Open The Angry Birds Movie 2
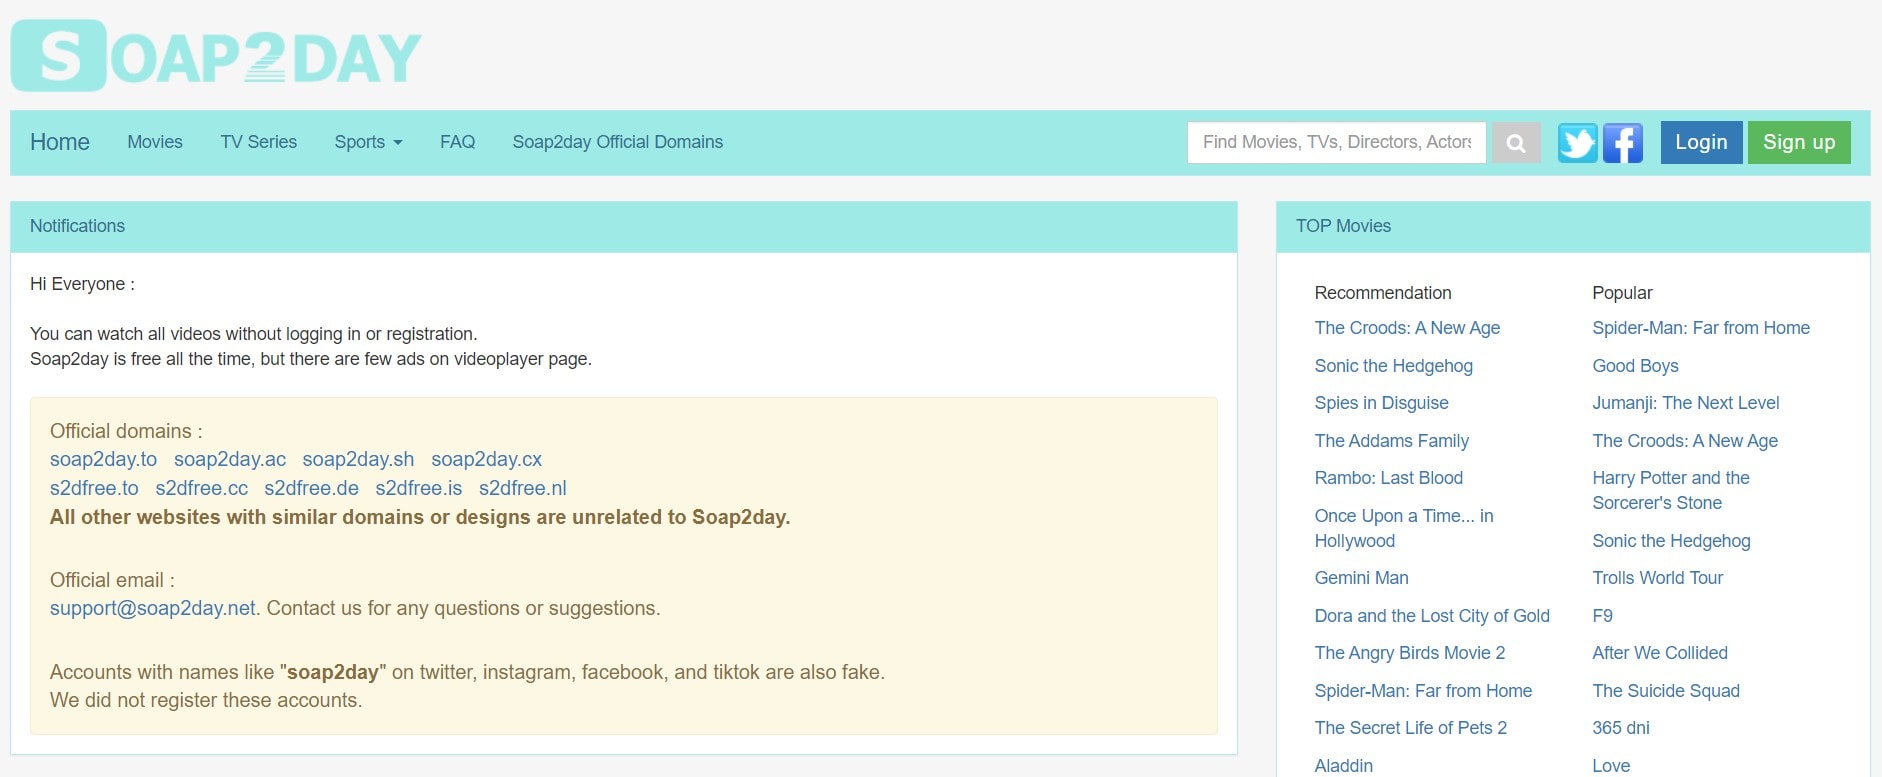Screen dimensions: 1882x777 [1409, 653]
